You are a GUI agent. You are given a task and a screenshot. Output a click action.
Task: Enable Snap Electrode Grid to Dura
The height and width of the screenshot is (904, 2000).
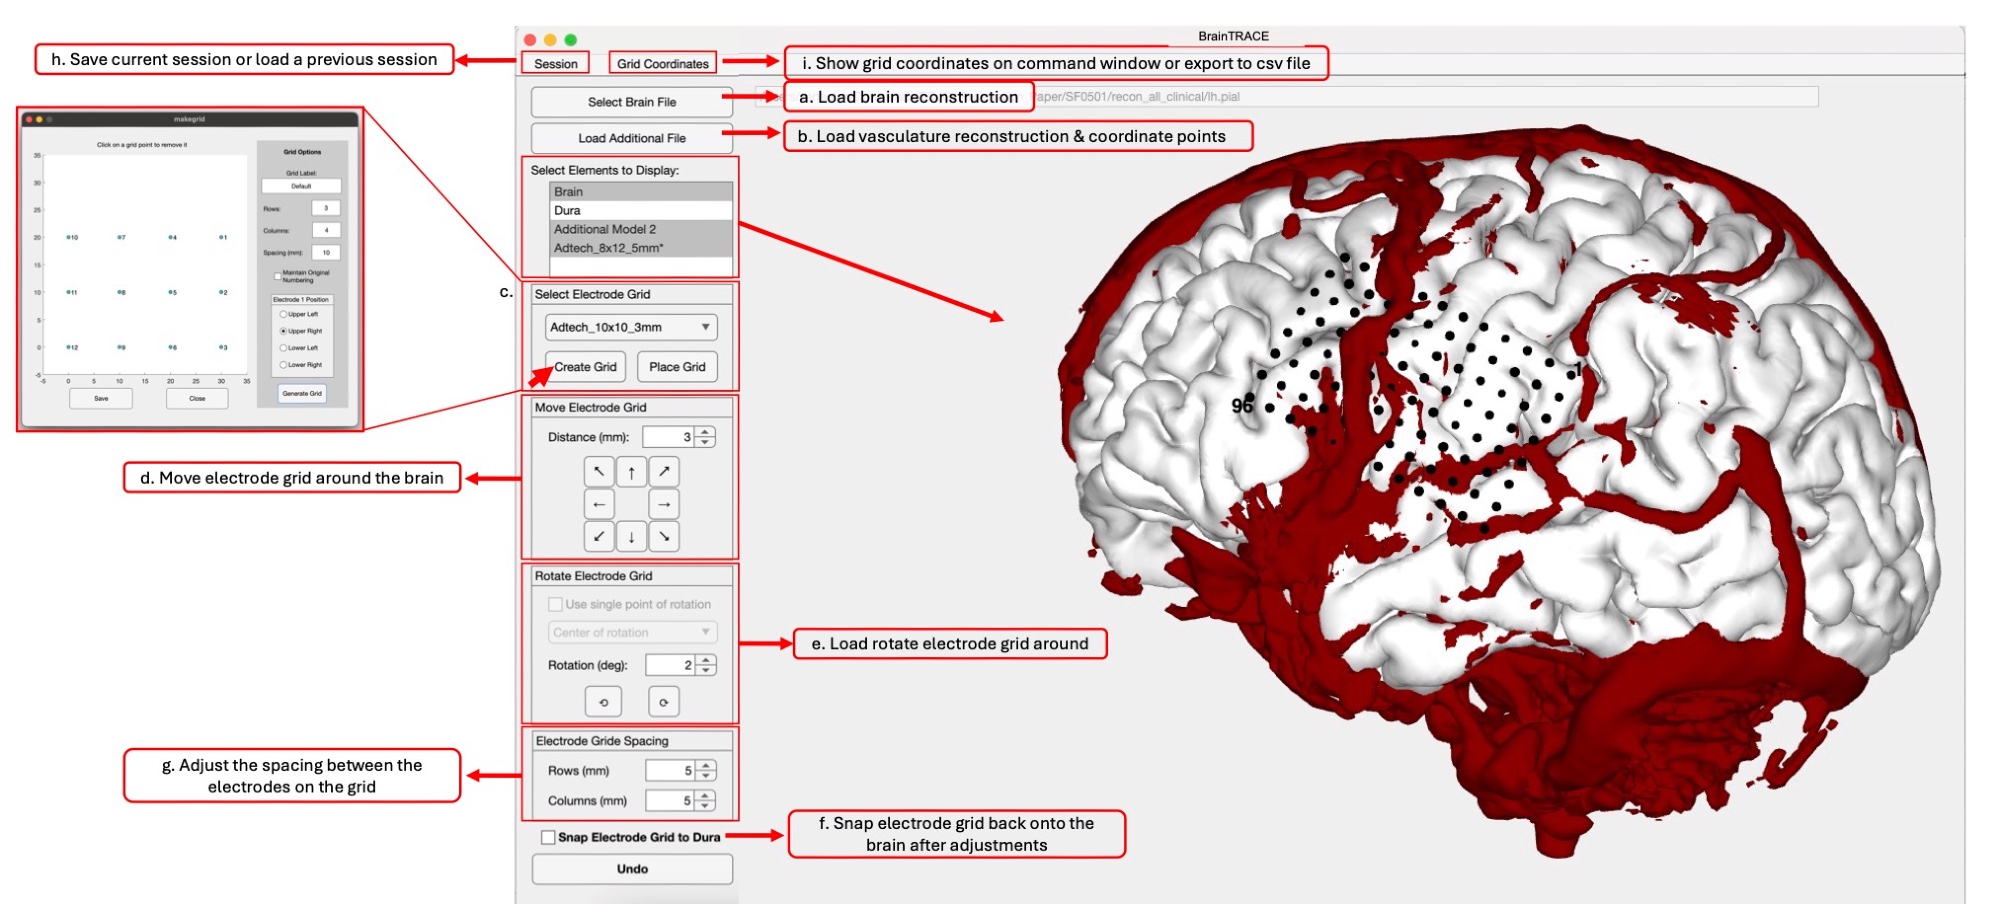548,837
